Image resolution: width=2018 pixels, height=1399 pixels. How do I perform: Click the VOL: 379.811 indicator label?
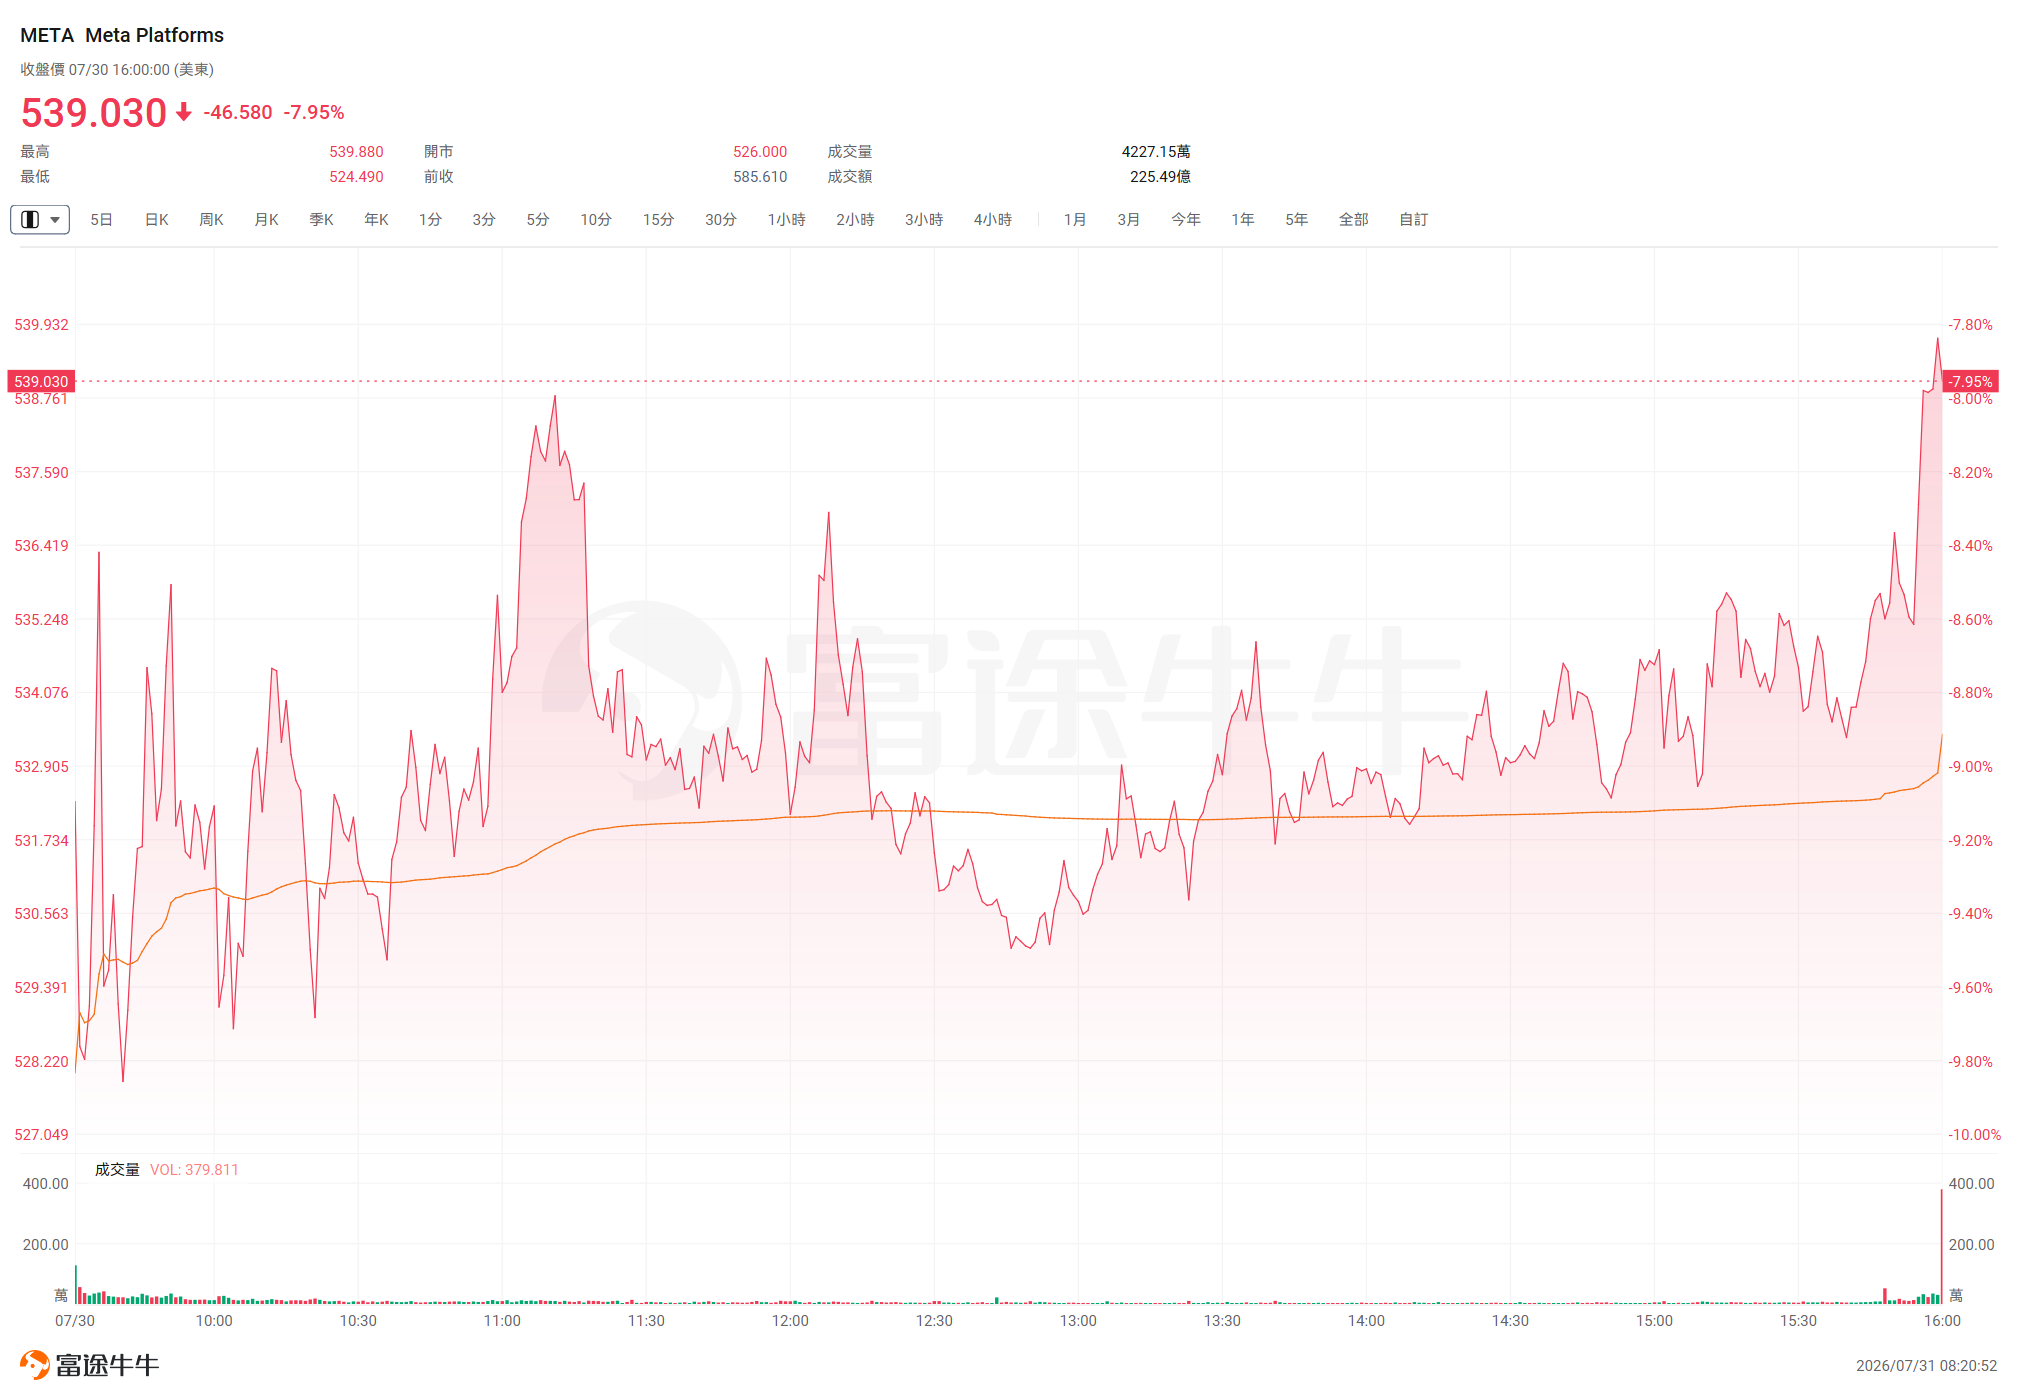coord(194,1170)
